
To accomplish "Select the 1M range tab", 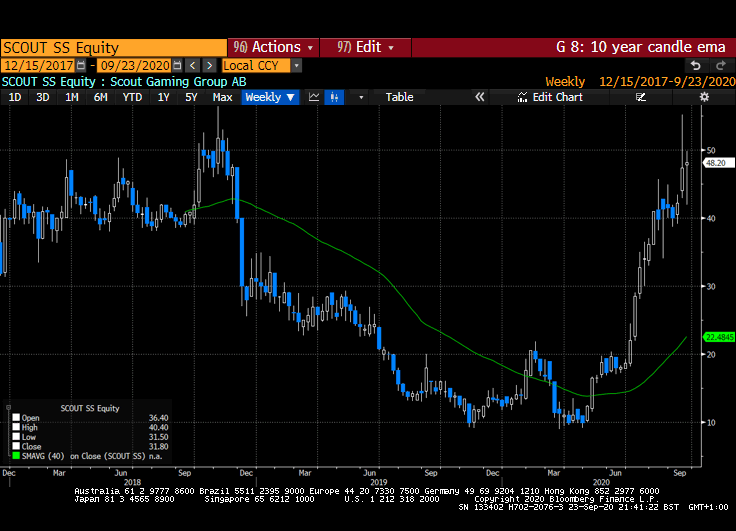I will click(x=71, y=97).
